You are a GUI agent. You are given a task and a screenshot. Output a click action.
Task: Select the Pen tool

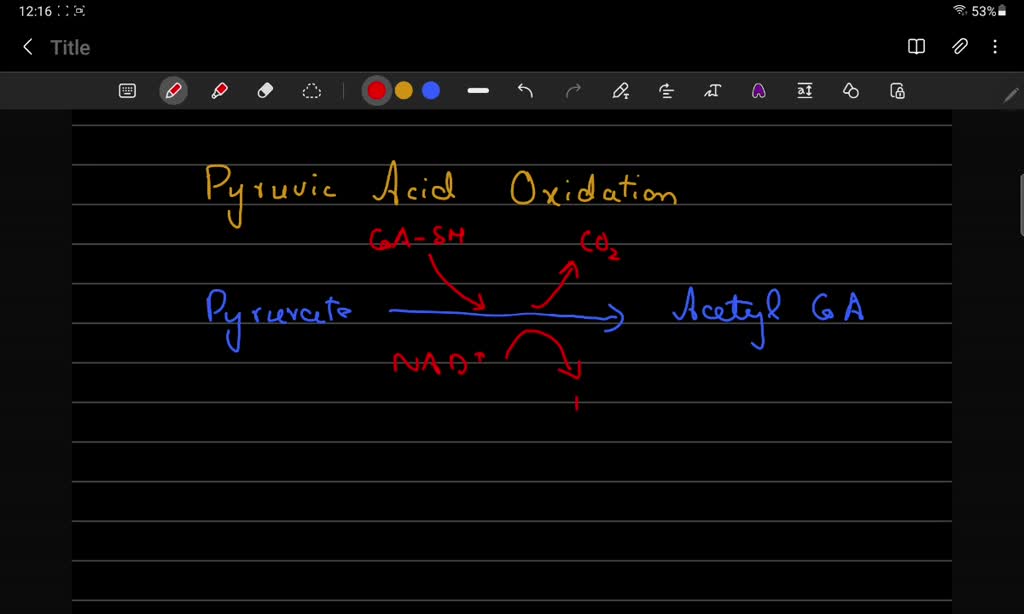[173, 90]
